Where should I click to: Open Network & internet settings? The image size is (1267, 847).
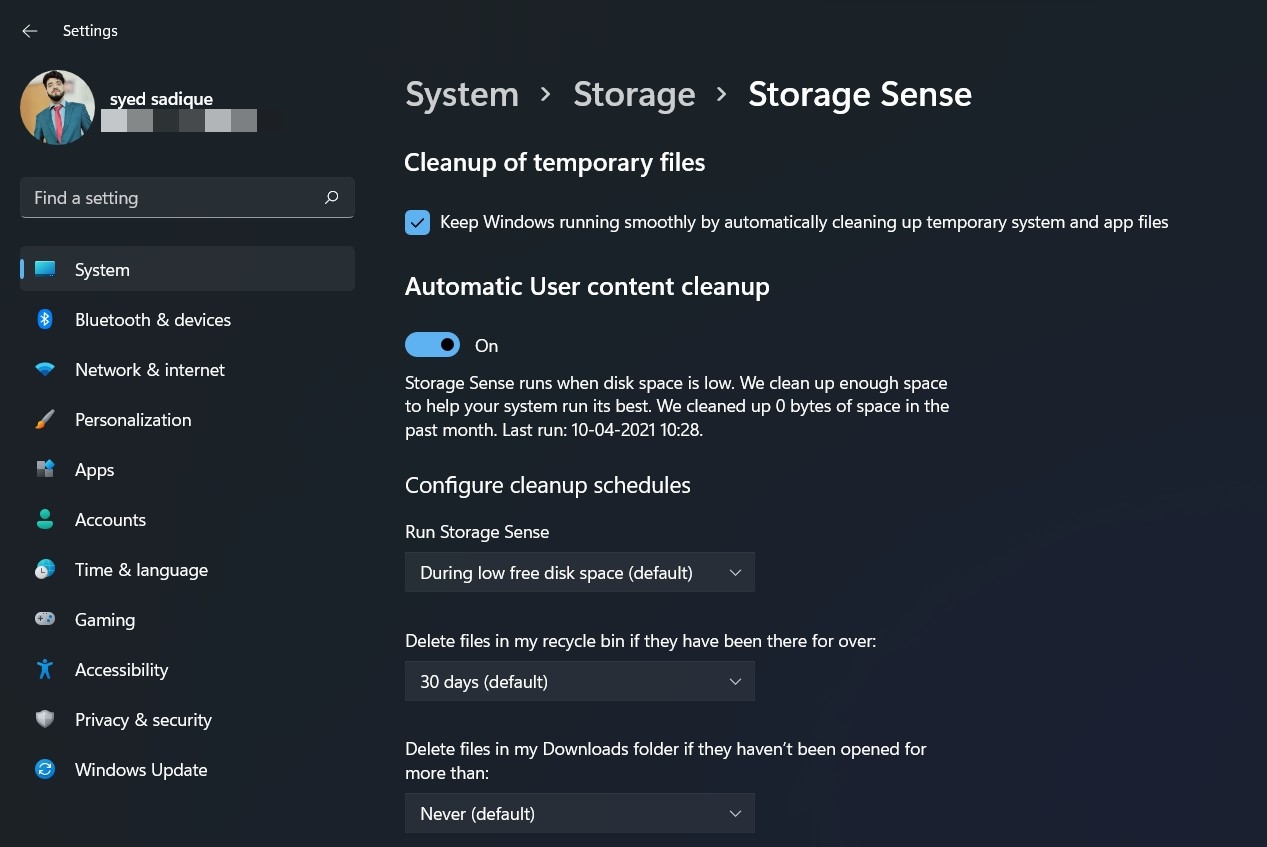pyautogui.click(x=149, y=369)
